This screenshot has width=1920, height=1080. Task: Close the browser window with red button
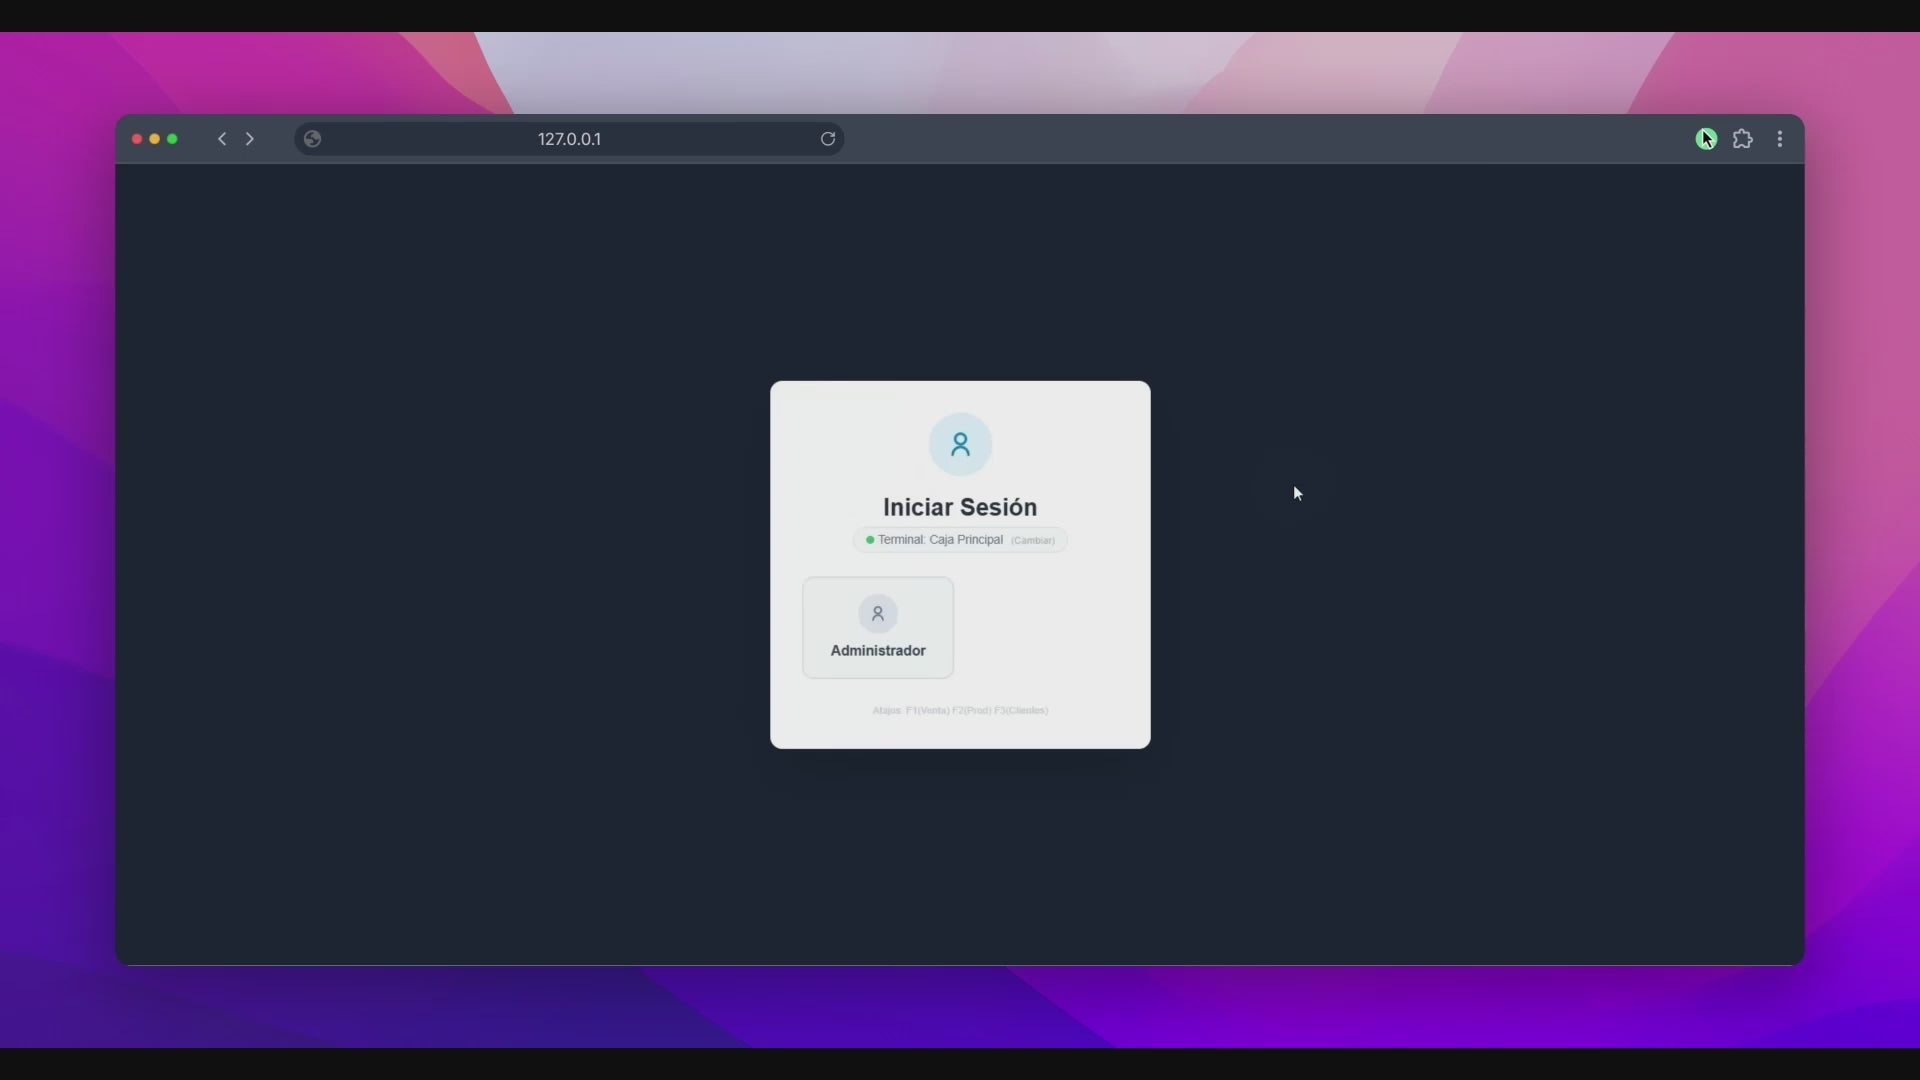click(137, 139)
